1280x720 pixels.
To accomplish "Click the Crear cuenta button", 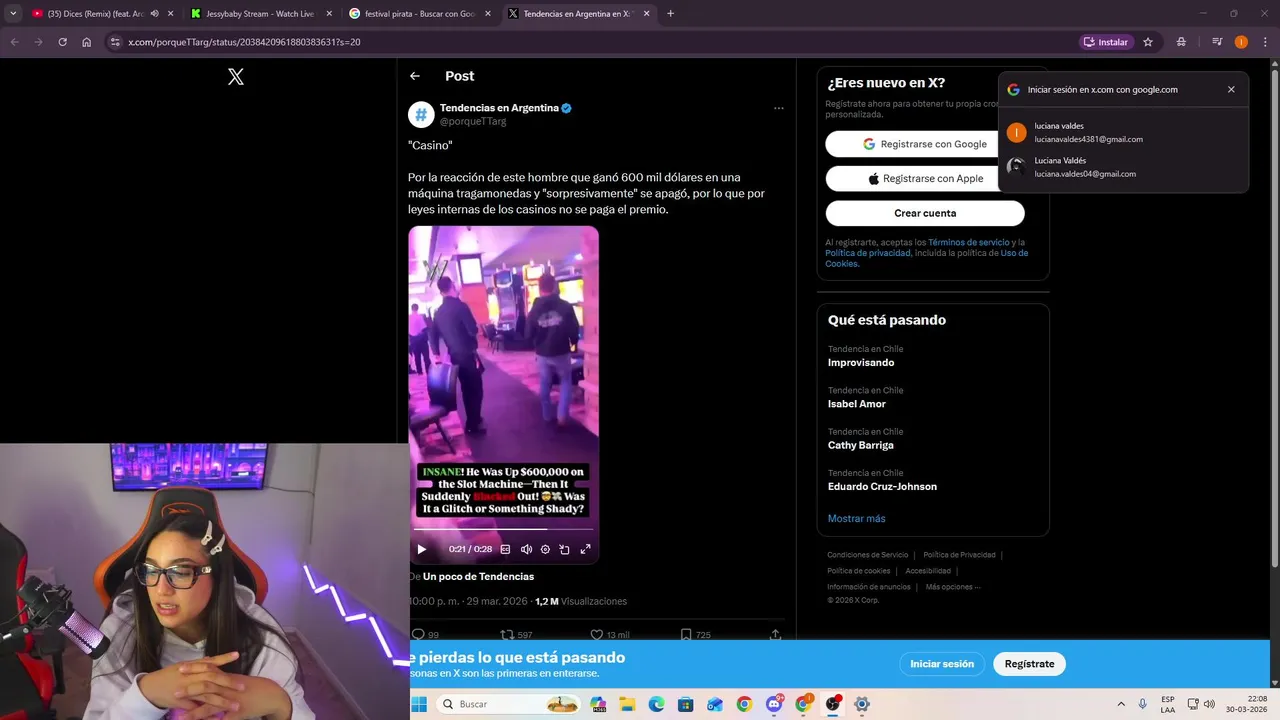I will (x=925, y=213).
